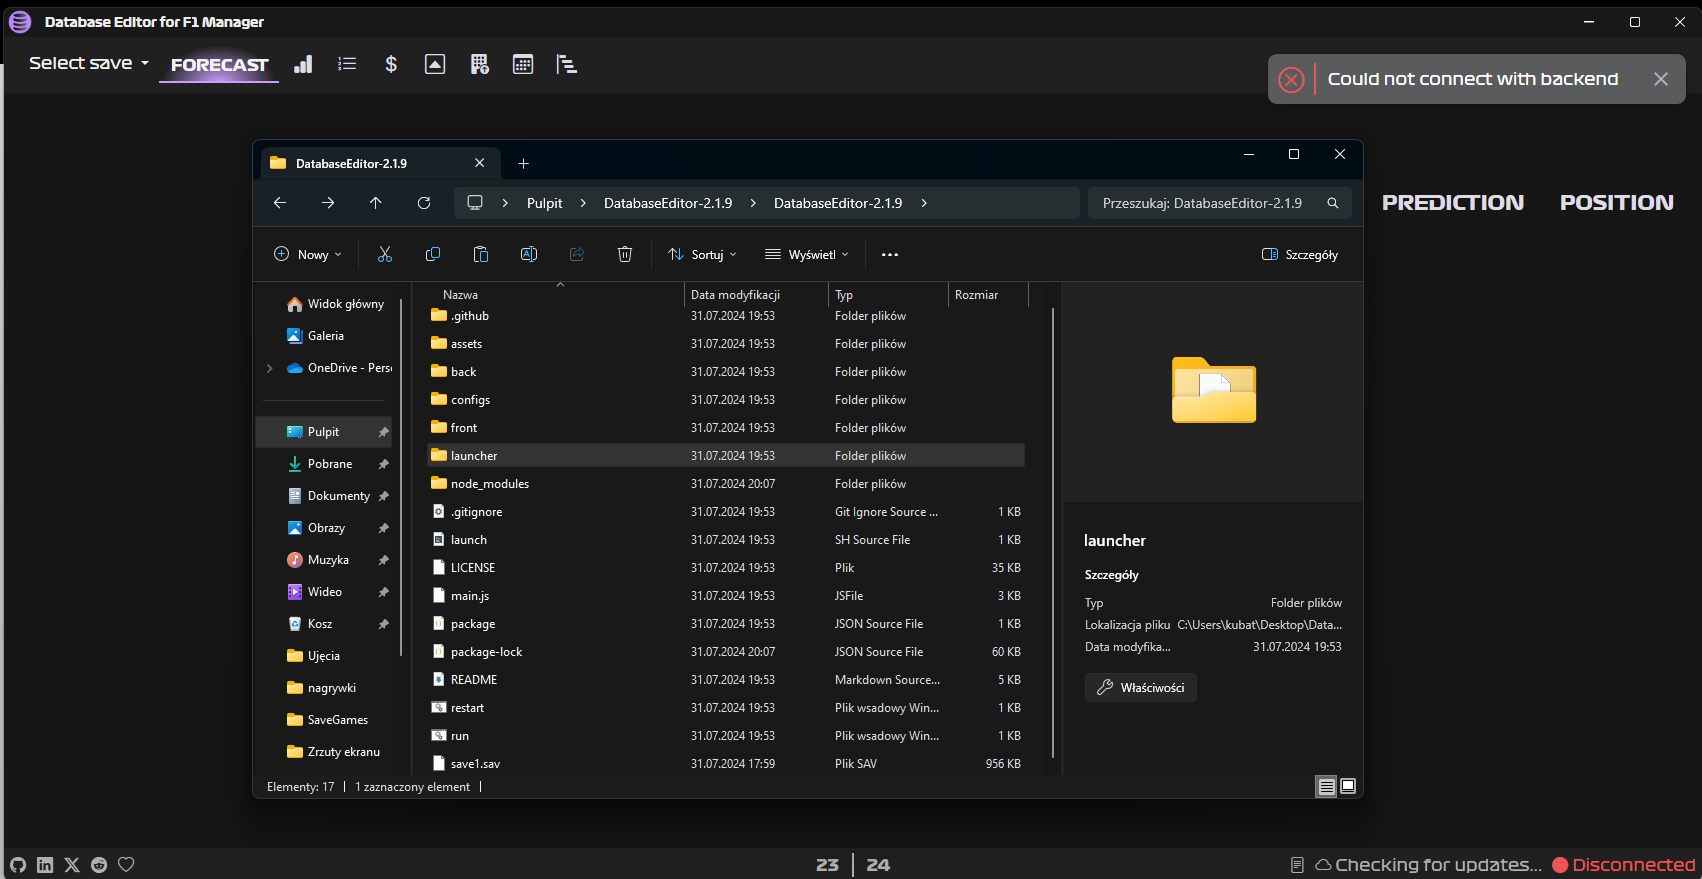Open the document log icon near Checking for updates
1702x879 pixels.
click(x=1297, y=865)
